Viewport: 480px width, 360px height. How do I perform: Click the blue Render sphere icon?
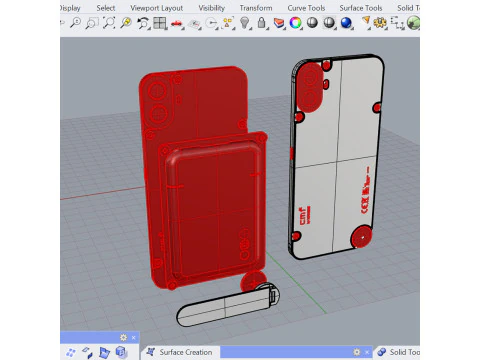(x=346, y=23)
